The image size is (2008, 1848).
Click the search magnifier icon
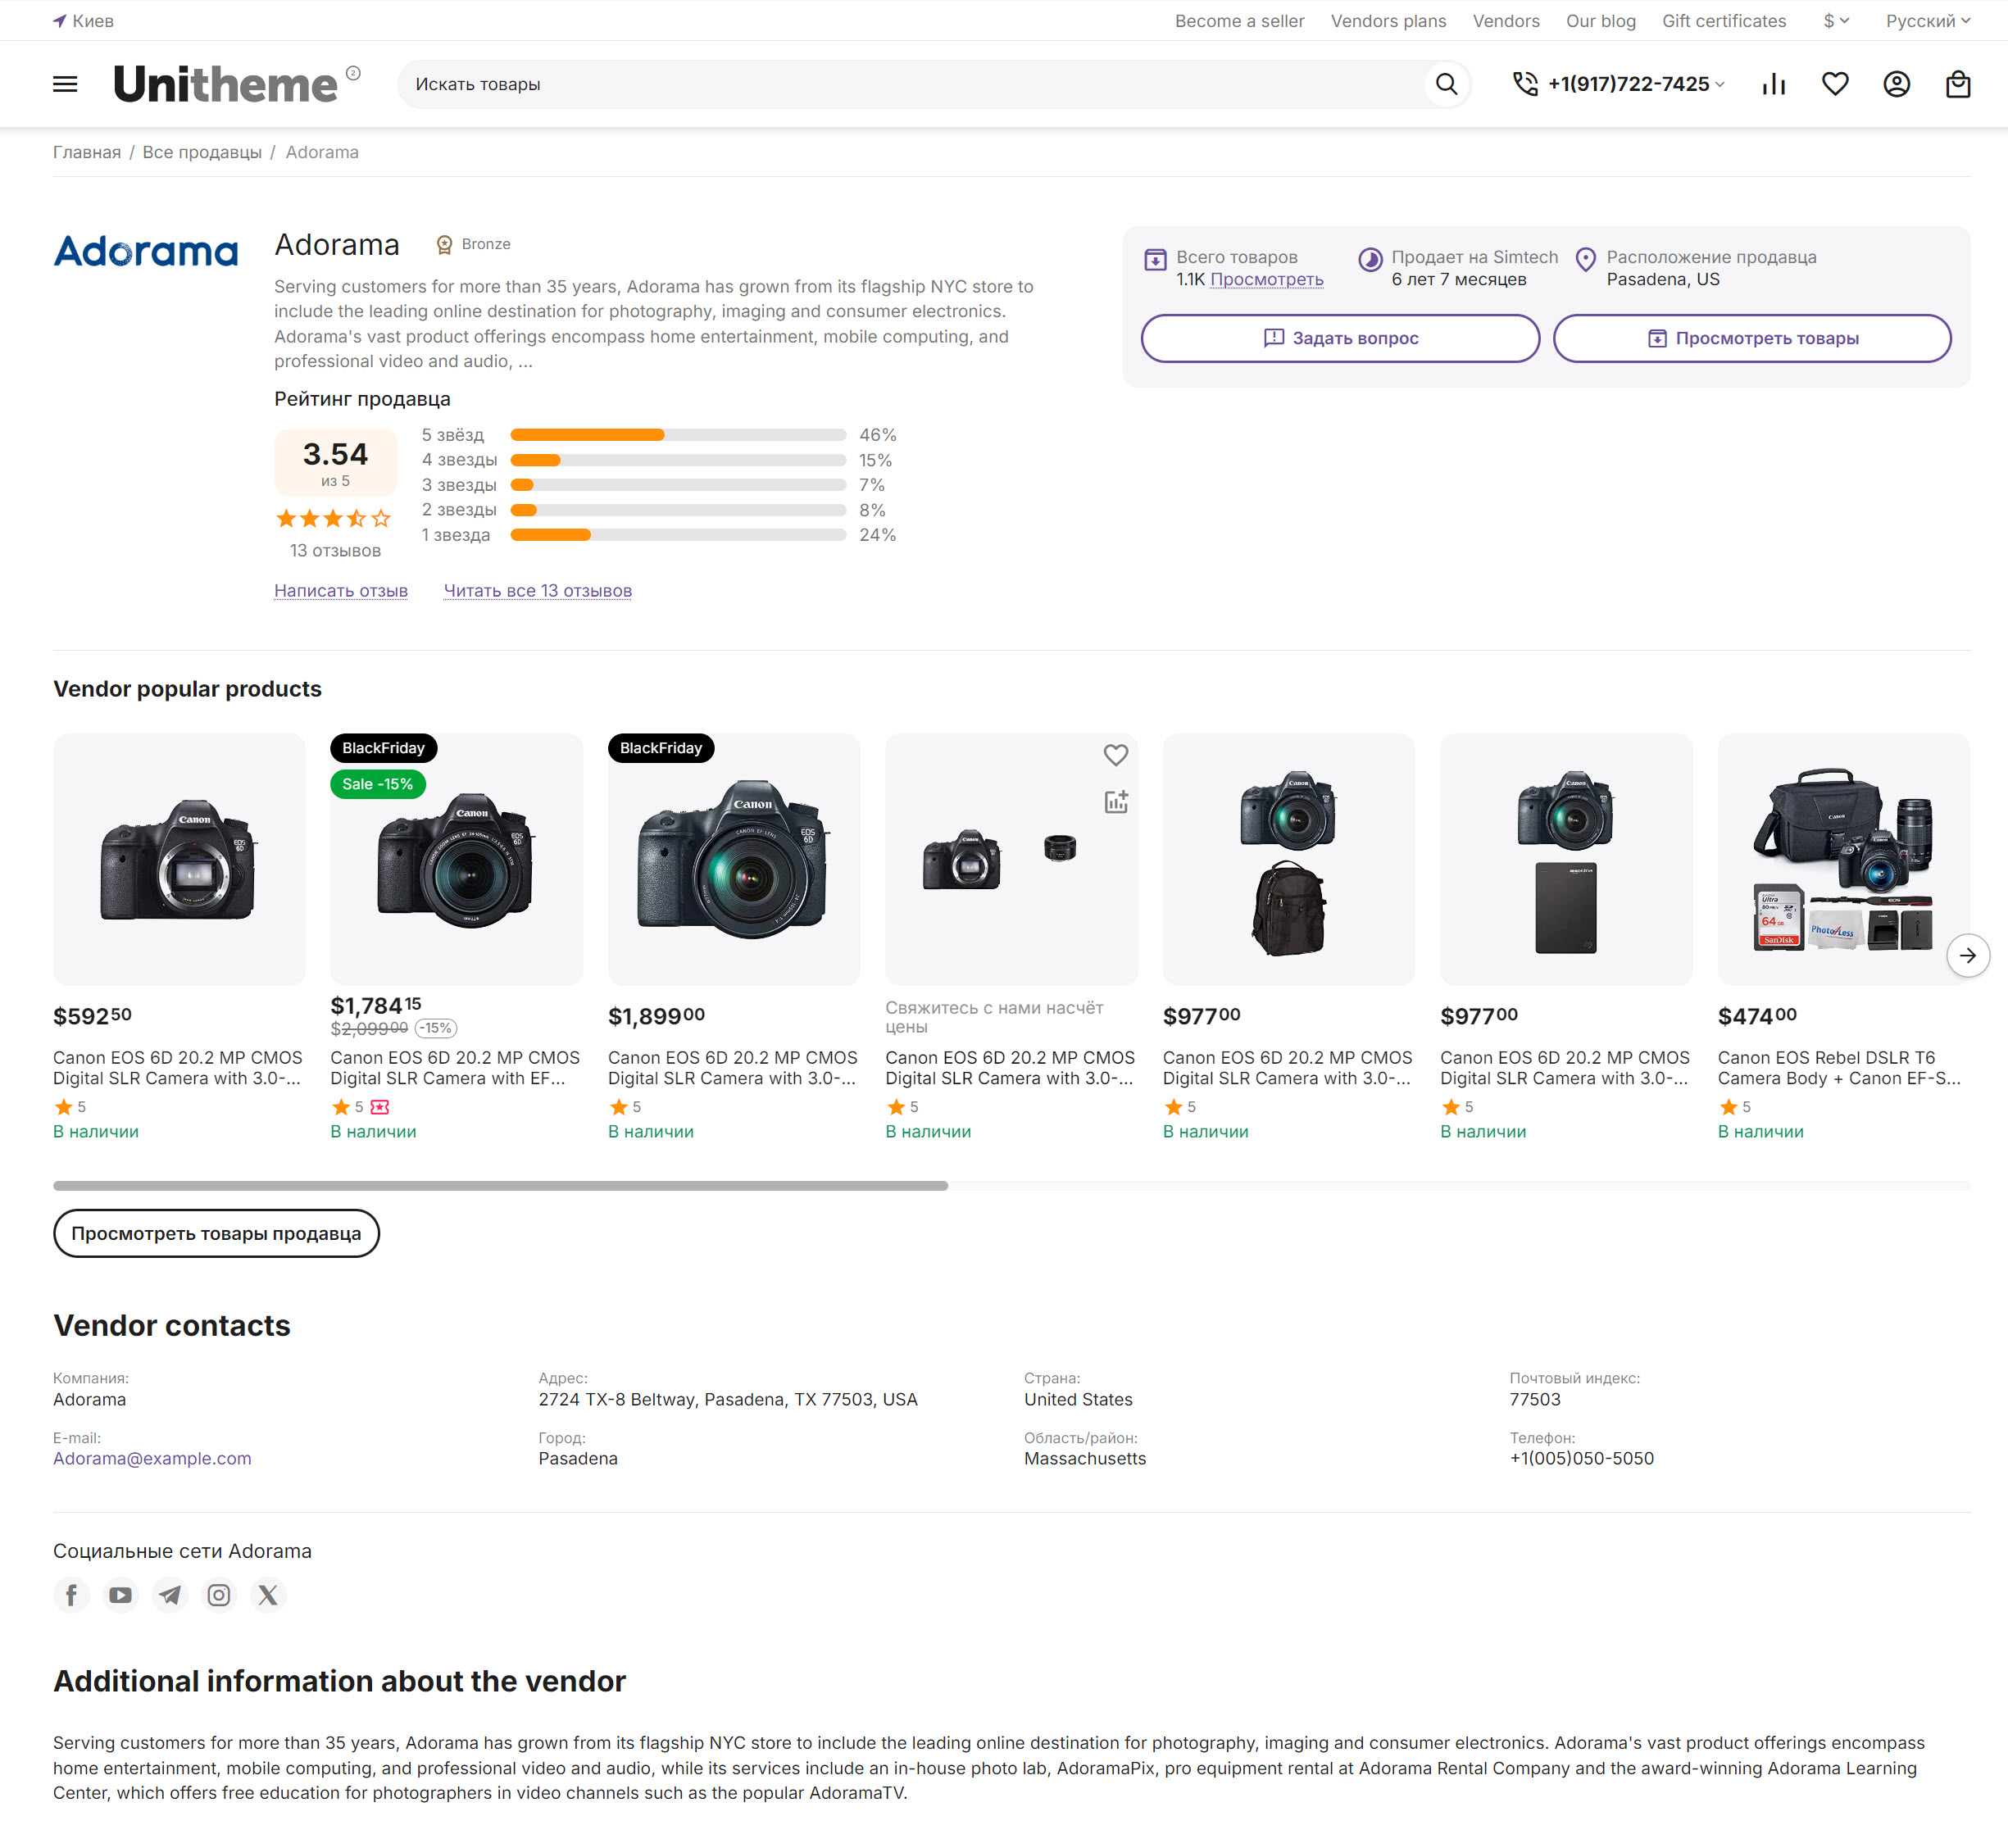click(x=1446, y=84)
